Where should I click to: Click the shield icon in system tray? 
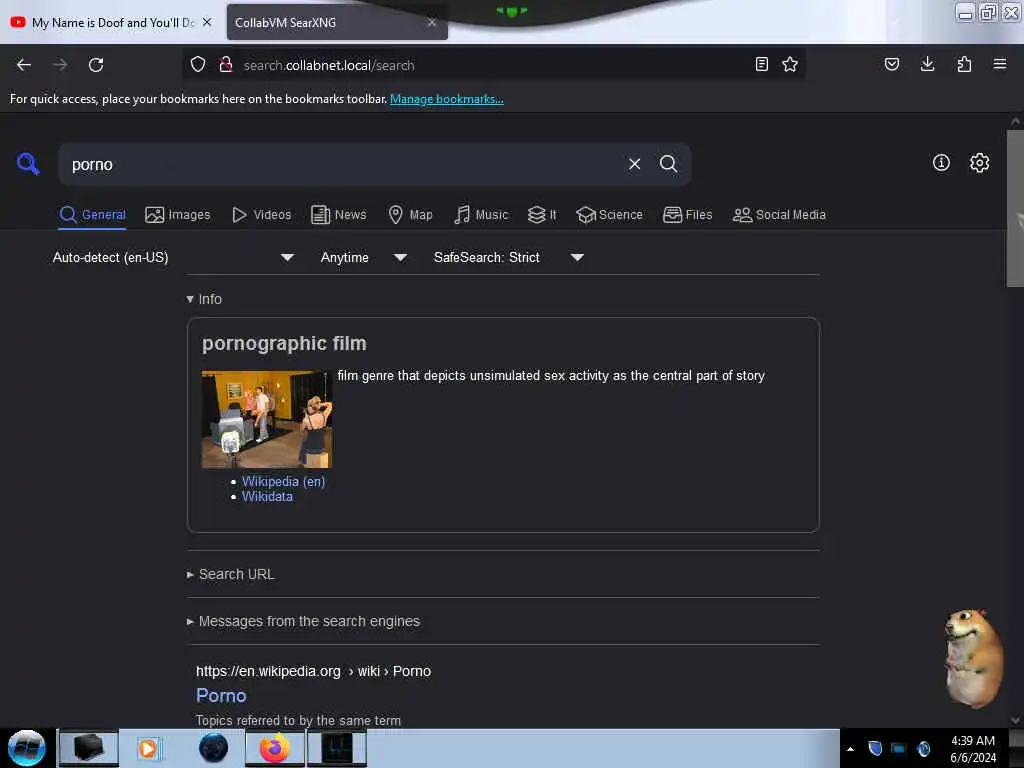coord(875,748)
